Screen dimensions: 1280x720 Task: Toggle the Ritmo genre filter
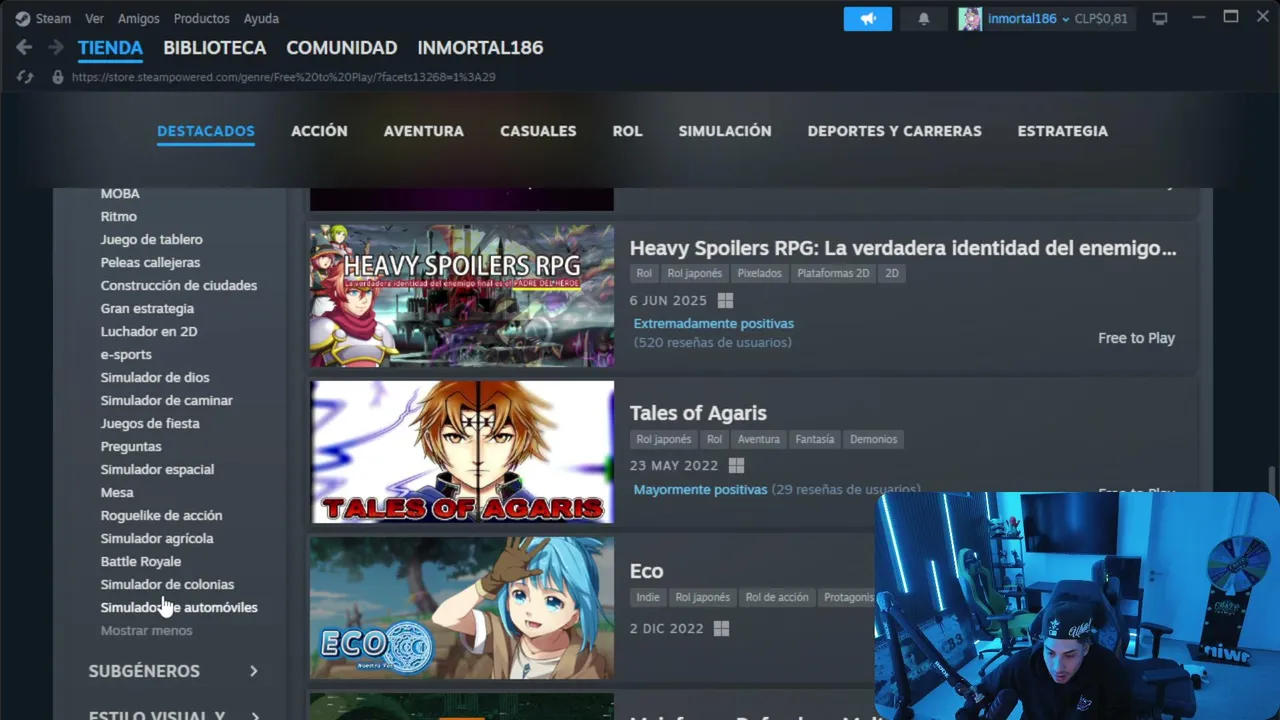119,217
